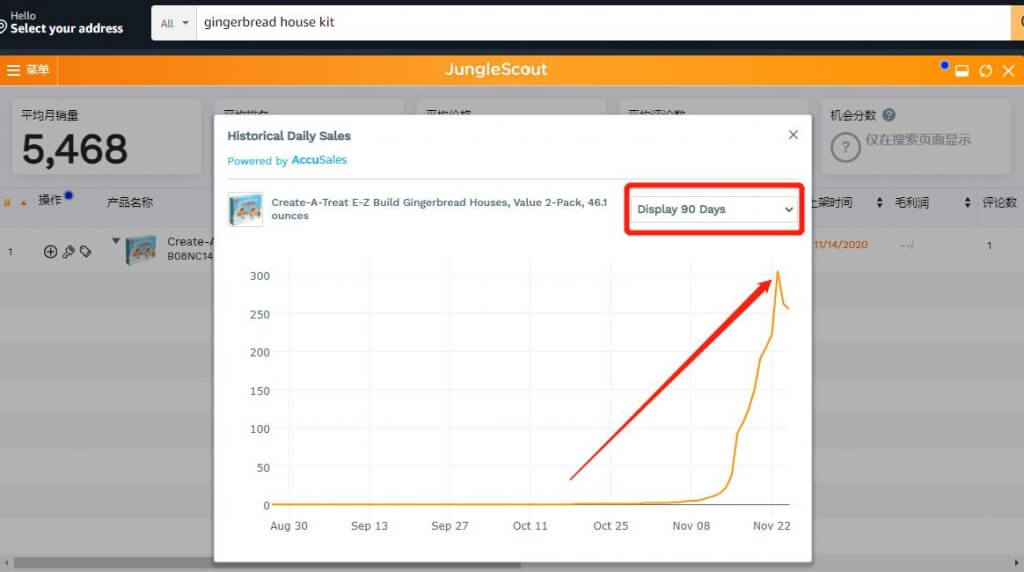
Task: Click the 操作 column header
Action: point(50,200)
